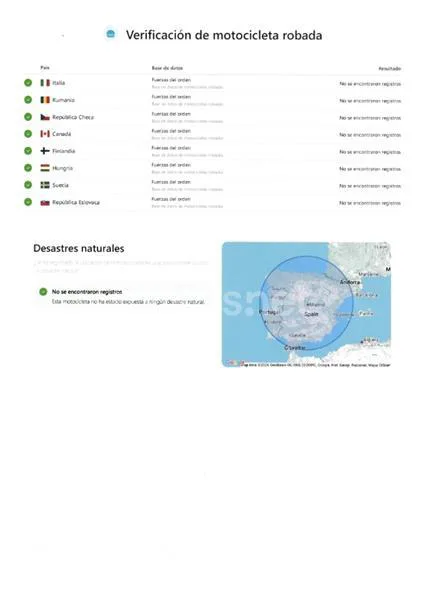Click the Slovakia flag icon
The height and width of the screenshot is (600, 424).
tap(45, 202)
